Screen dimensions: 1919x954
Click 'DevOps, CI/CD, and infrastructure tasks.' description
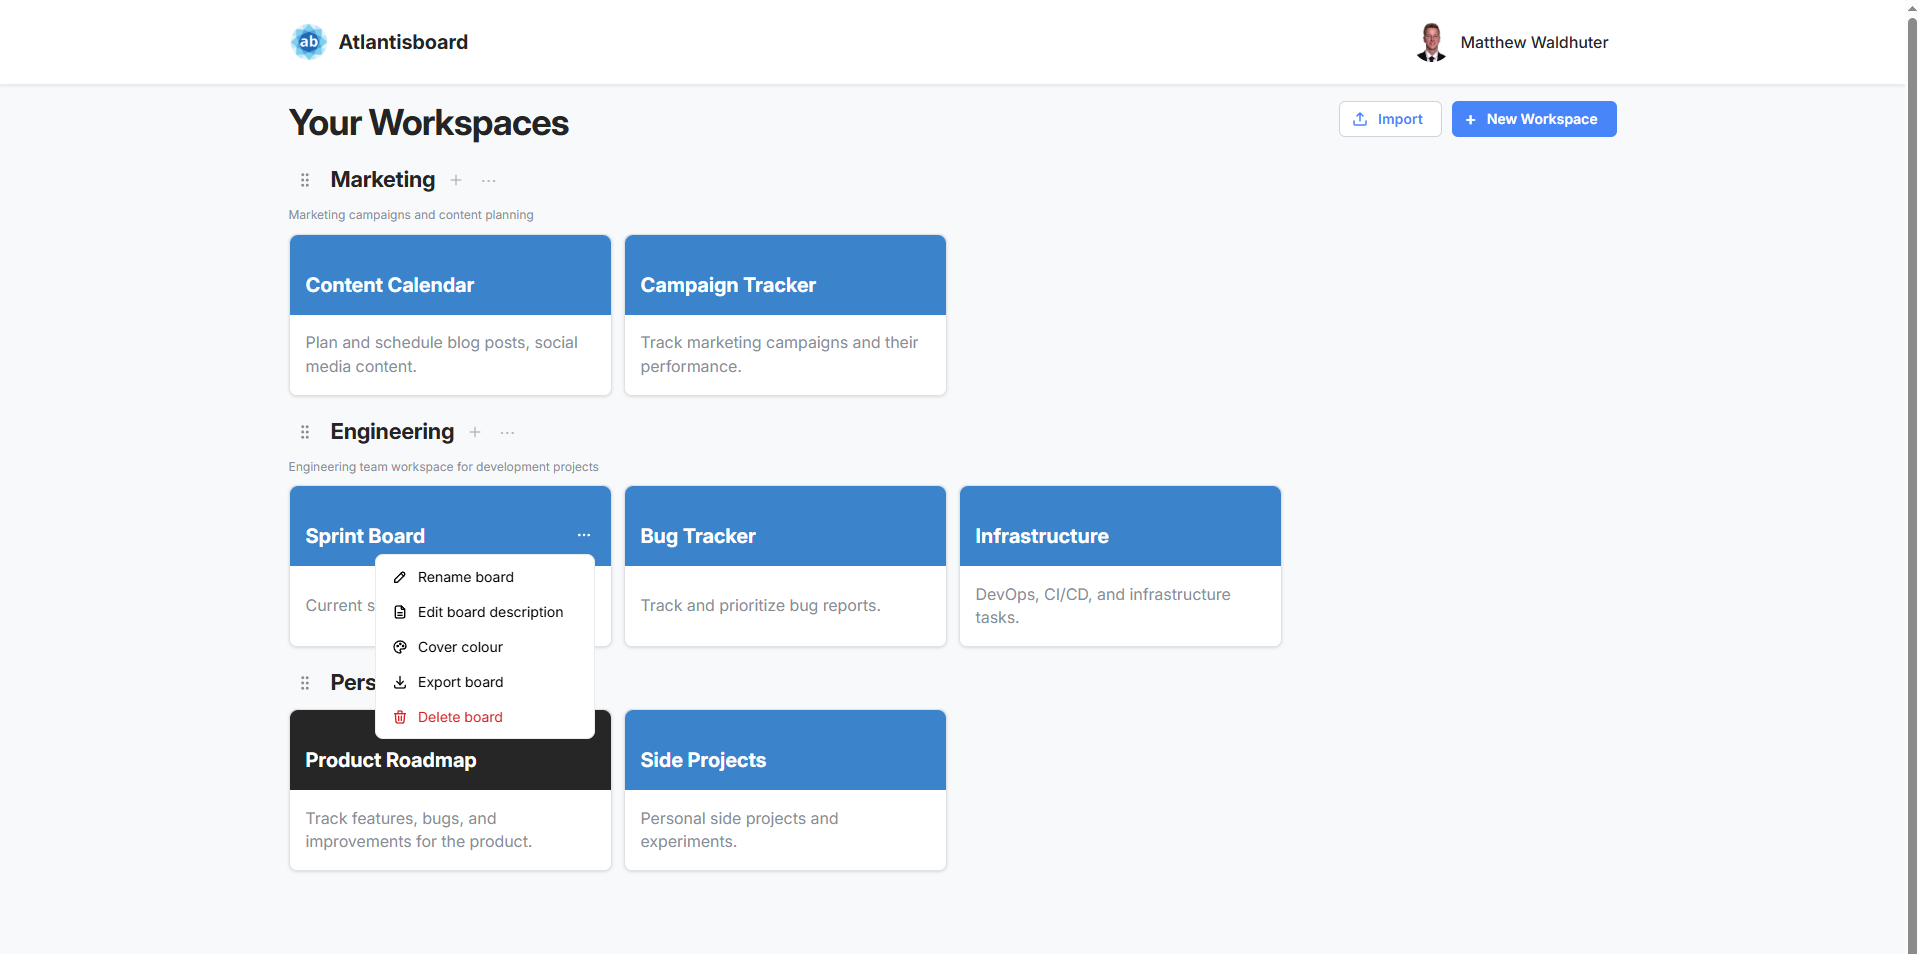[1103, 606]
